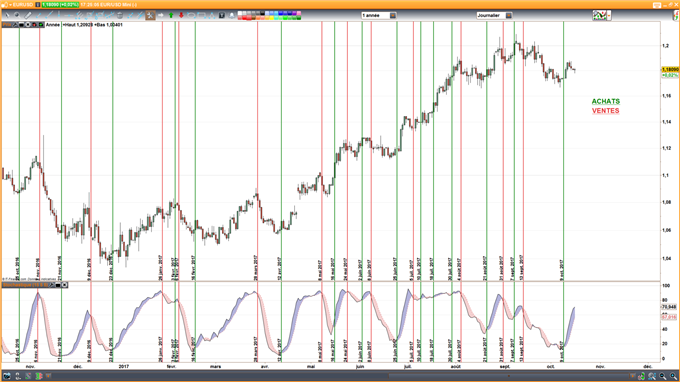Viewport: 680px width, 382px height.
Task: Open the 'Journalier' timeframe dropdown
Action: [x=494, y=15]
